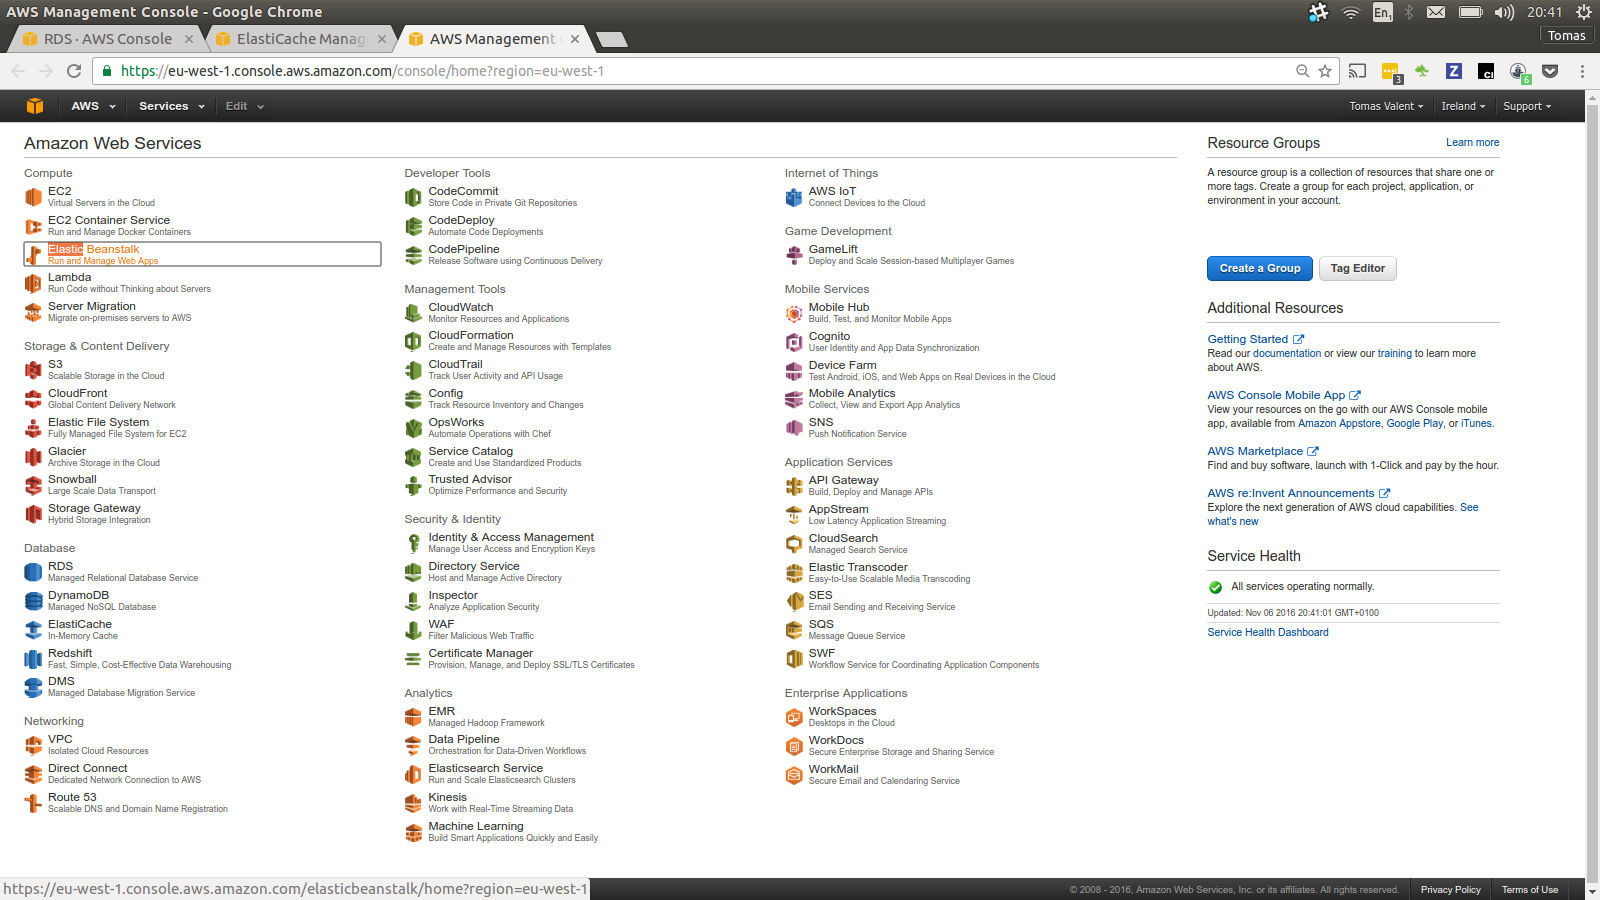
Task: Switch to the ElastiCache Management tab
Action: [x=300, y=39]
